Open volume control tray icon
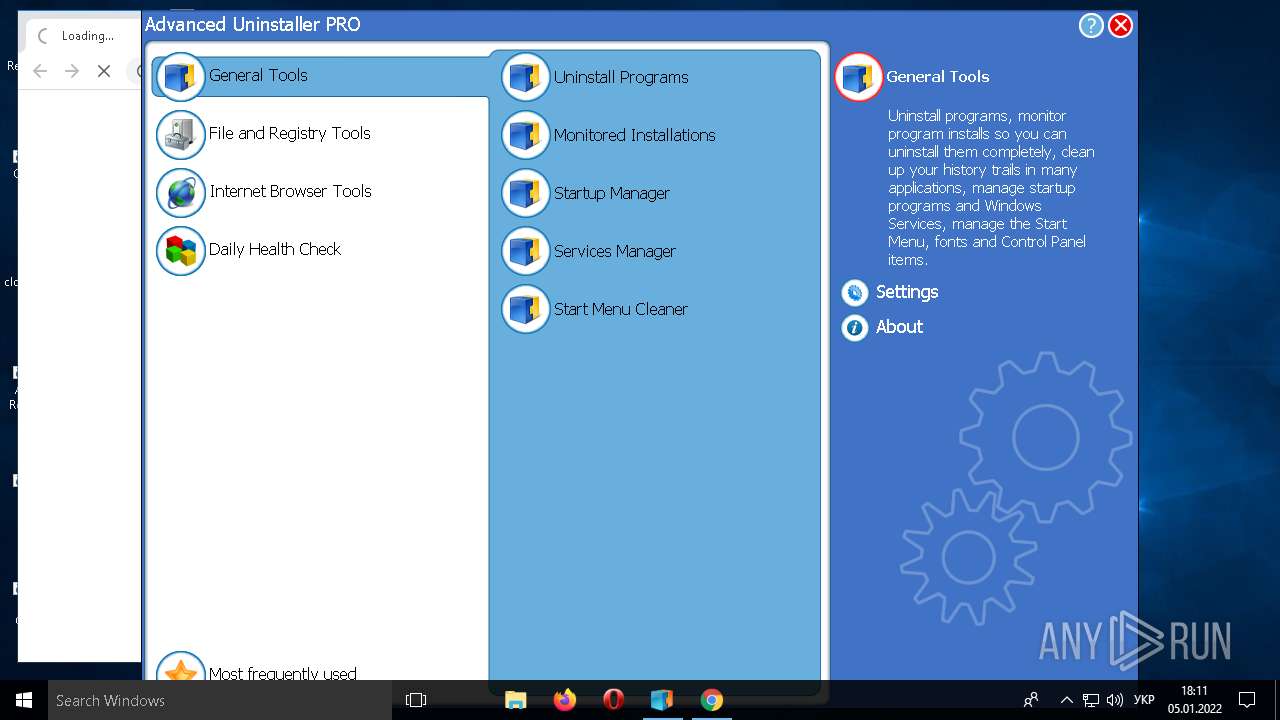Viewport: 1280px width, 720px height. tap(1115, 700)
